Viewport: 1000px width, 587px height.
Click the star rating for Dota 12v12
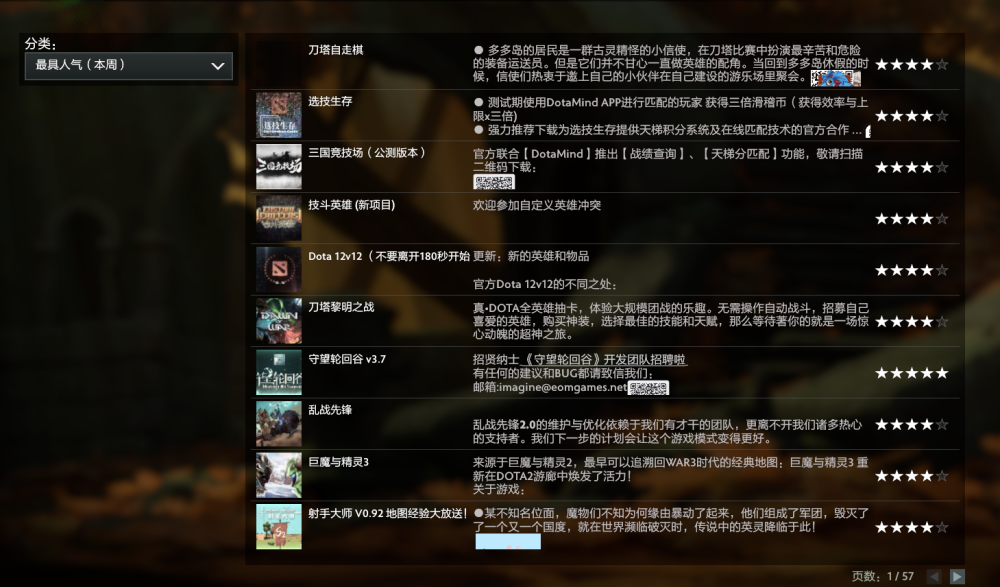pyautogui.click(x=911, y=270)
